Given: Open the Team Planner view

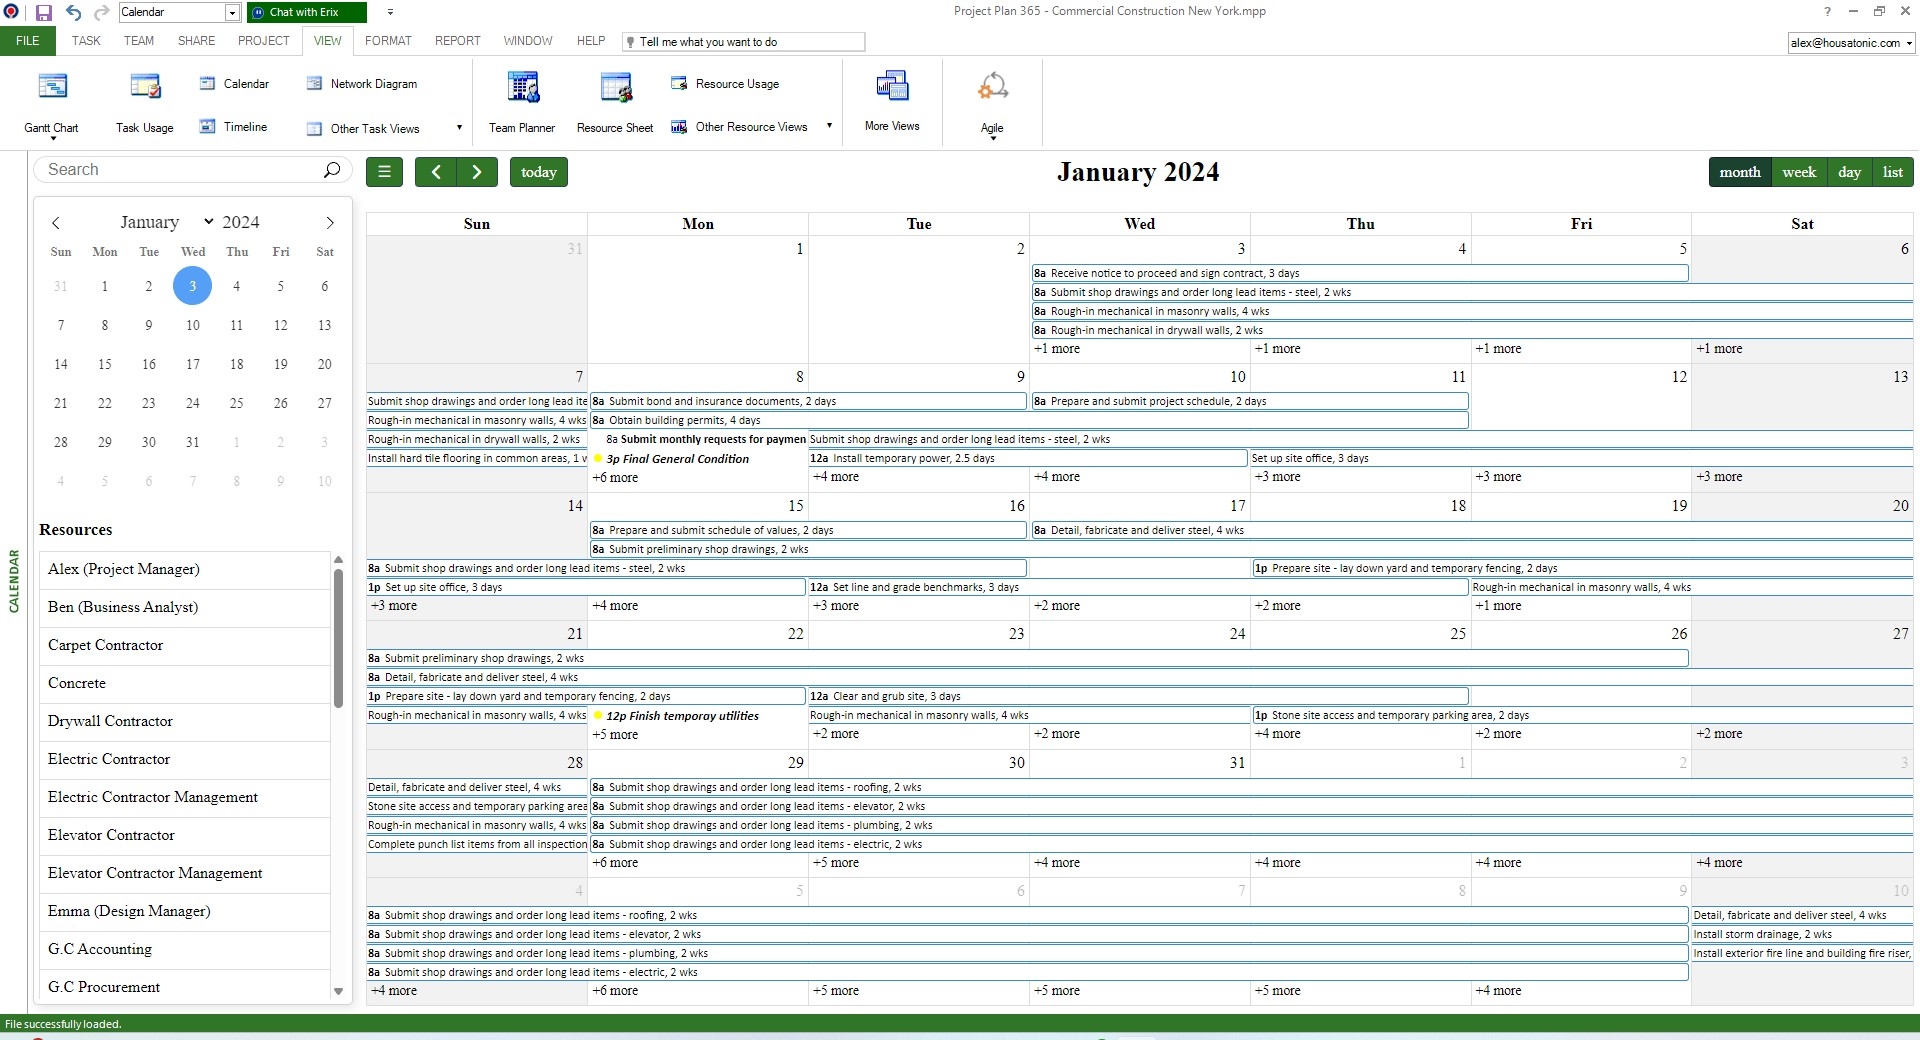Looking at the screenshot, I should [520, 100].
